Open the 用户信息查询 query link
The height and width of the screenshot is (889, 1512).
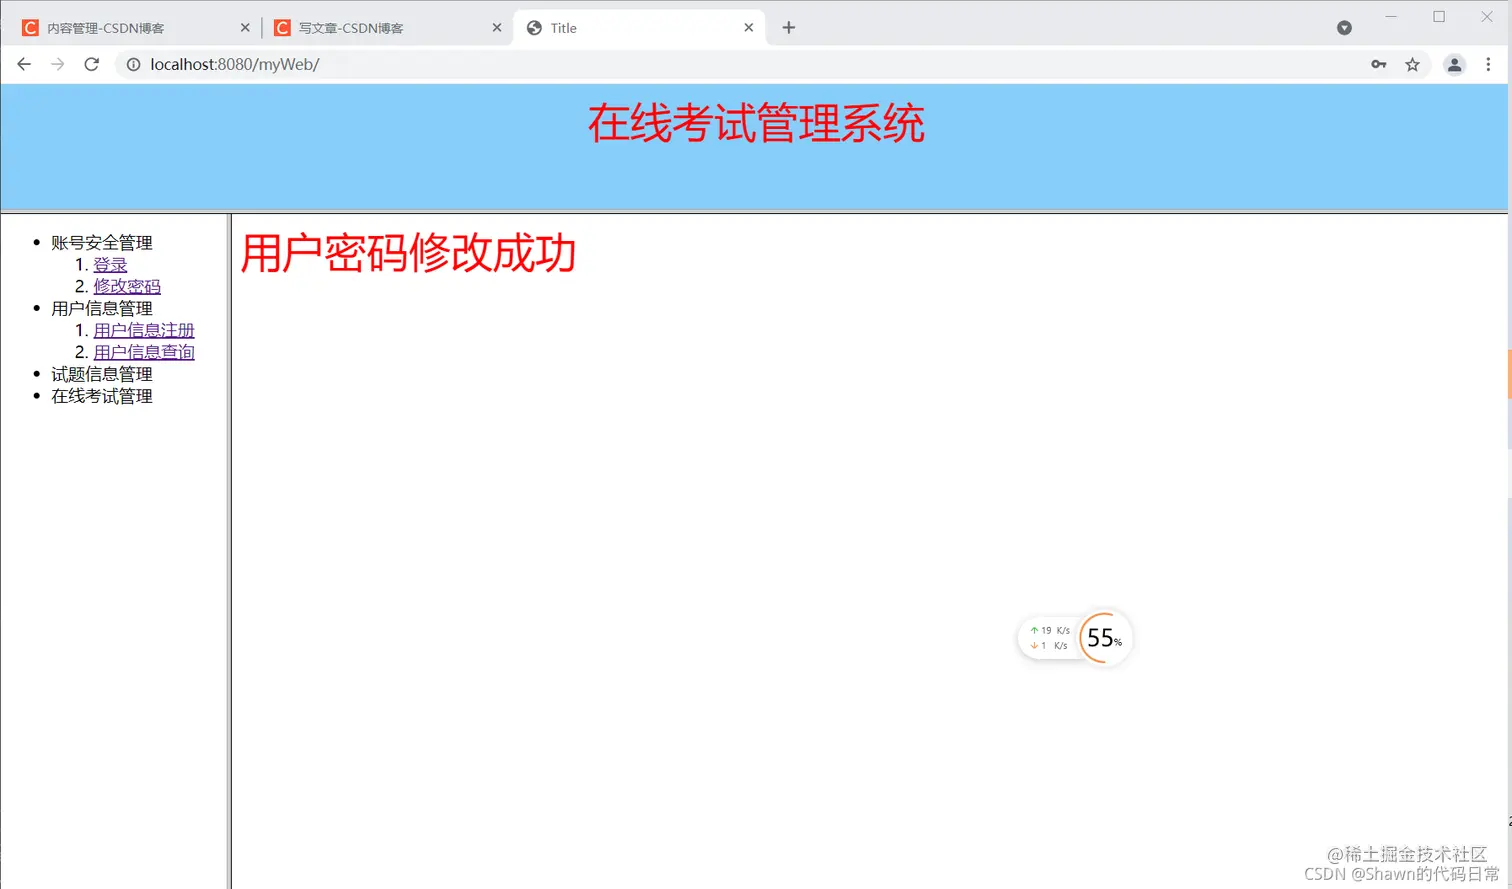[143, 351]
